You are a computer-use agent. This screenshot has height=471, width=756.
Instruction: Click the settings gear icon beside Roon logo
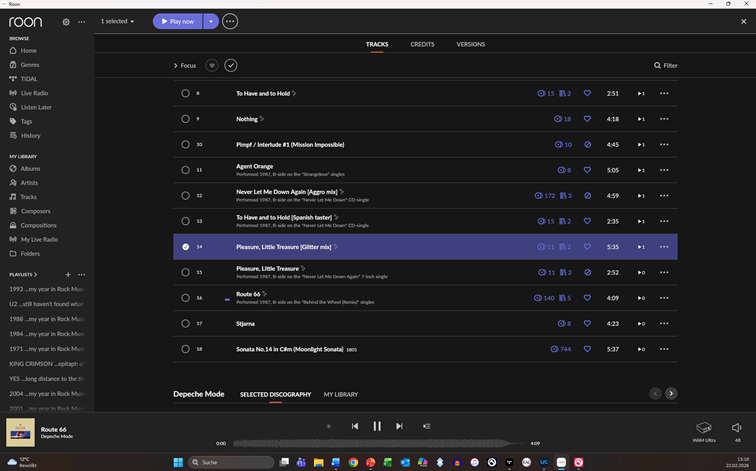tap(66, 21)
